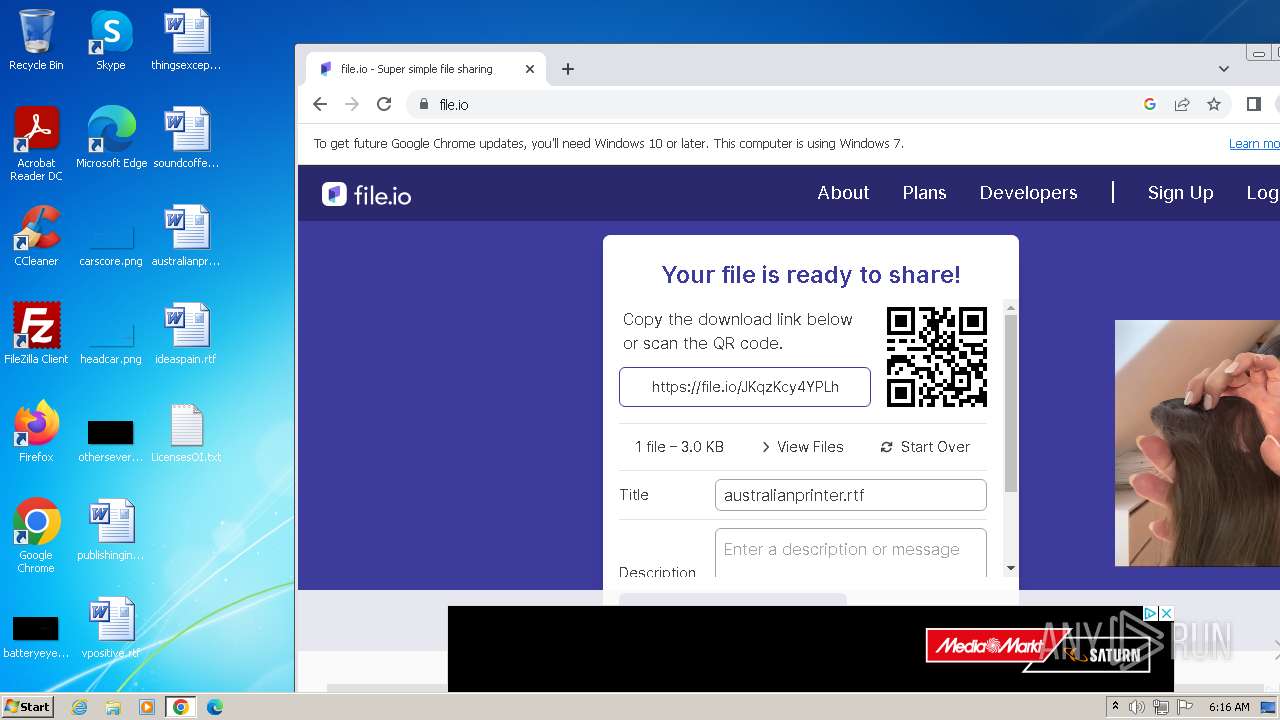Switch to Chrome taskbar button
The width and height of the screenshot is (1280, 720).
[181, 707]
